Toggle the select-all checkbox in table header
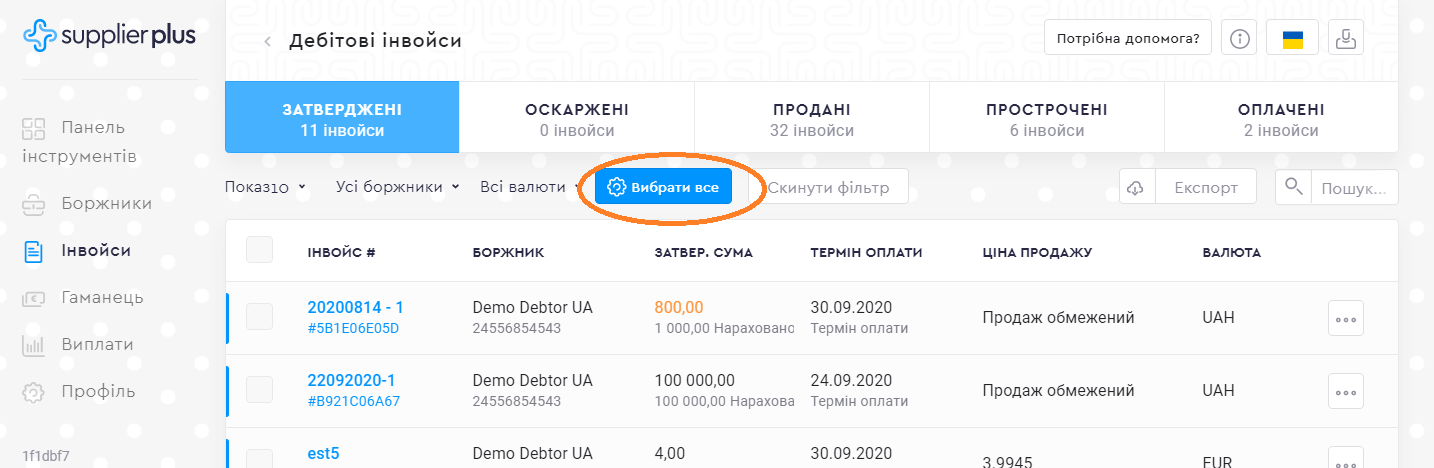The image size is (1434, 468). tap(259, 250)
